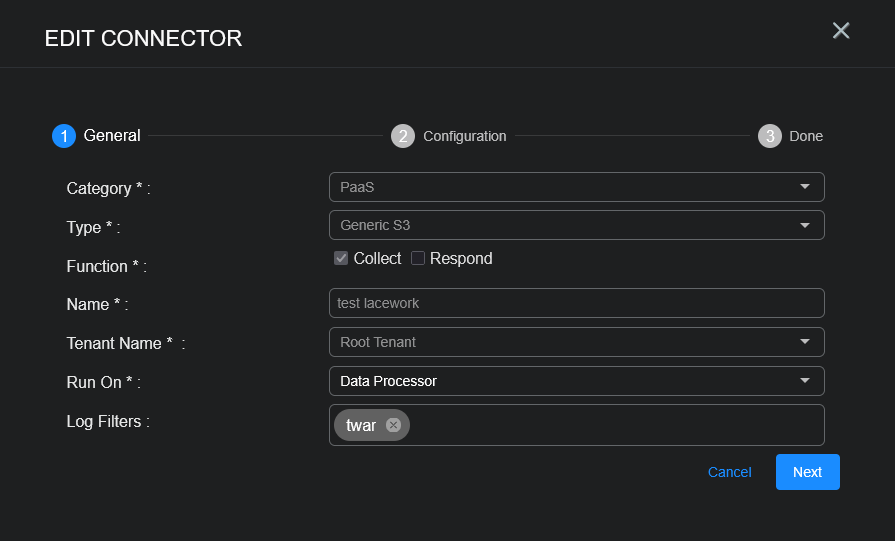Click the Run On dropdown arrow
The width and height of the screenshot is (895, 541).
click(x=805, y=381)
